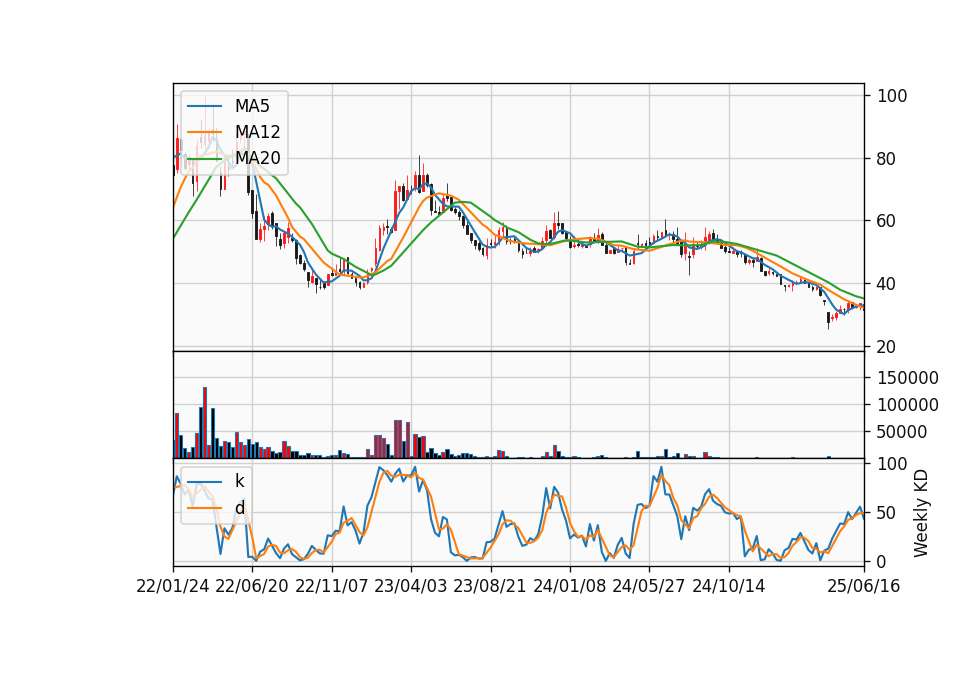Viewport: 960px width, 690px height.
Task: Click the volume axis value 150000
Action: coord(908,378)
